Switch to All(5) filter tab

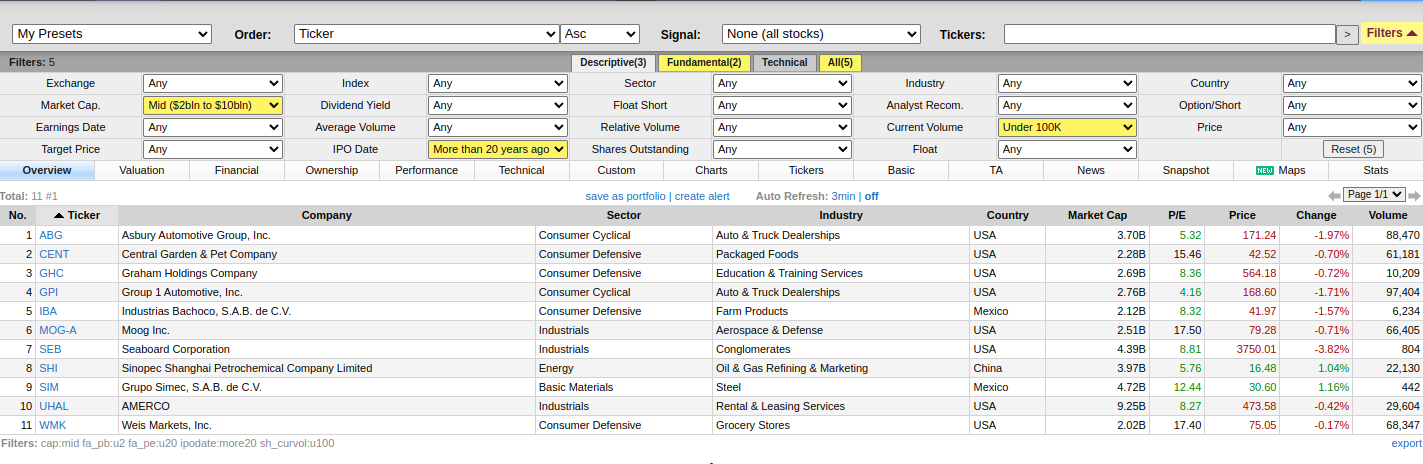click(x=840, y=62)
